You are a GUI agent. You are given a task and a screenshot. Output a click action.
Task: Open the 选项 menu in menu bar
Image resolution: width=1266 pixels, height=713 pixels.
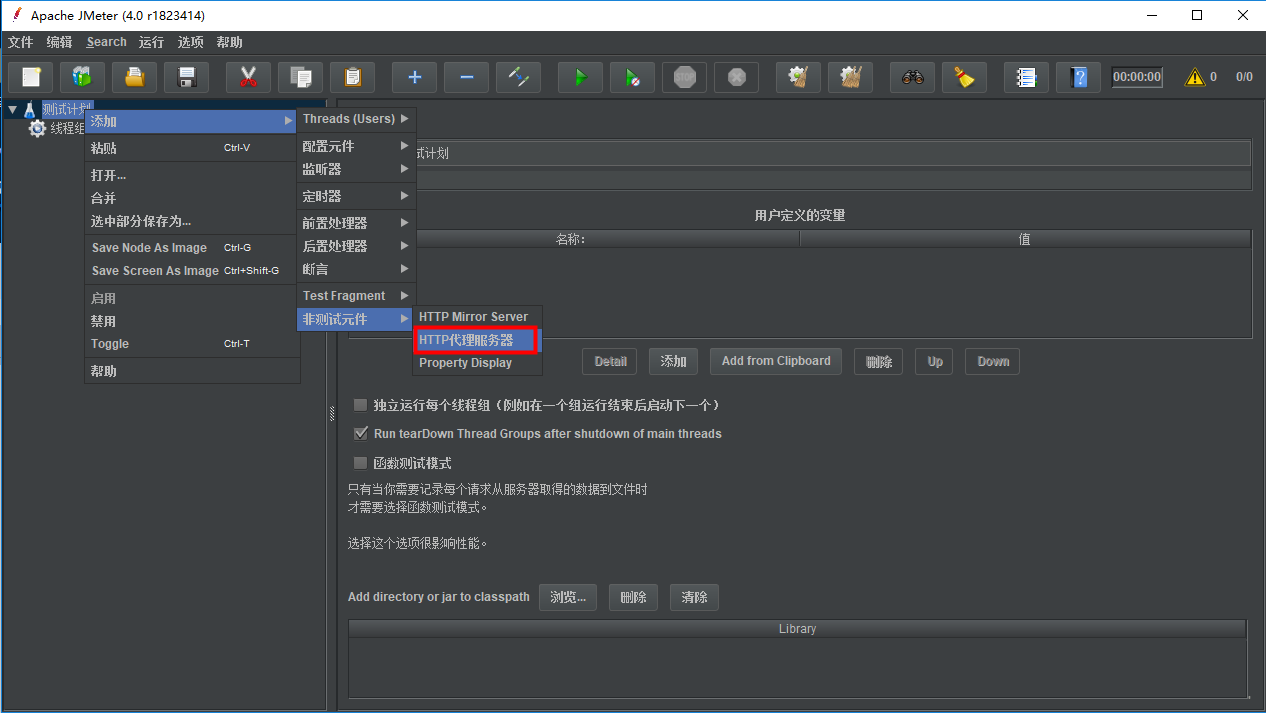[x=191, y=42]
